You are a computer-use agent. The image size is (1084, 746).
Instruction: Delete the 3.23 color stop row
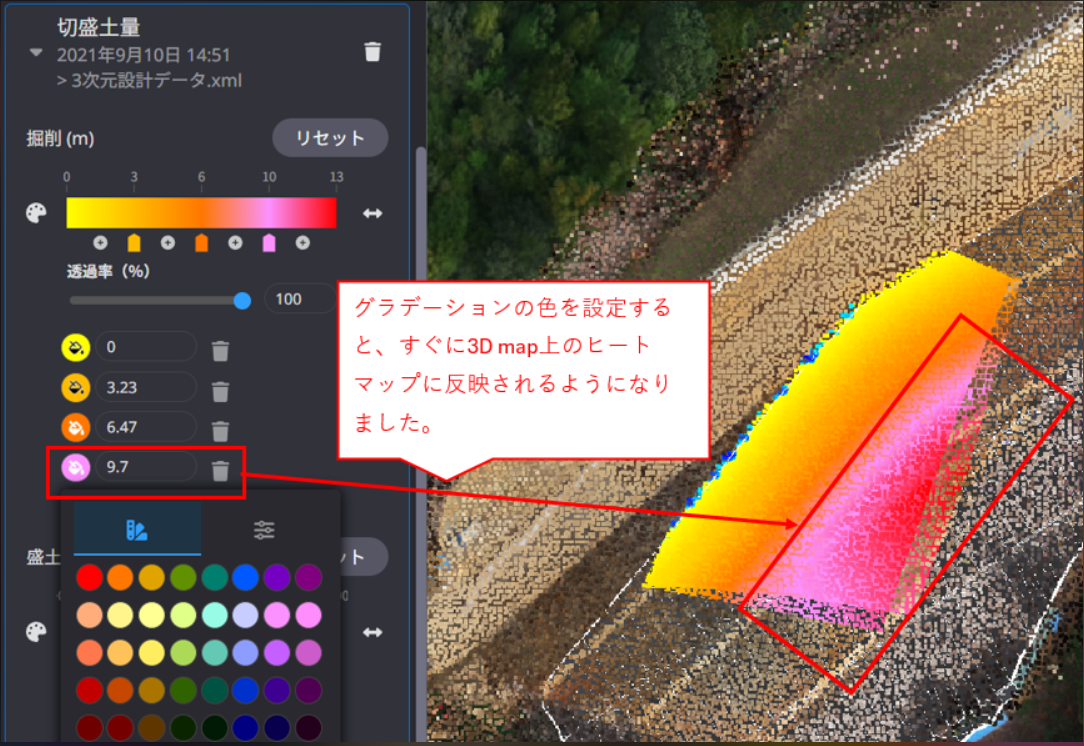[221, 389]
